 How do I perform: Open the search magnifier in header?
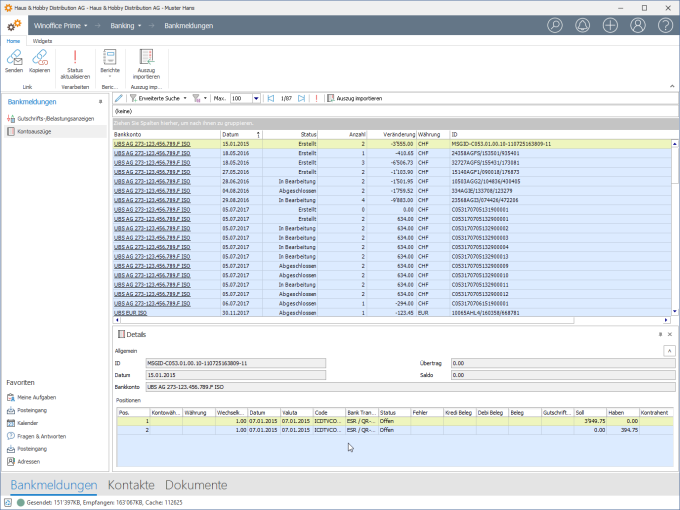pos(555,25)
